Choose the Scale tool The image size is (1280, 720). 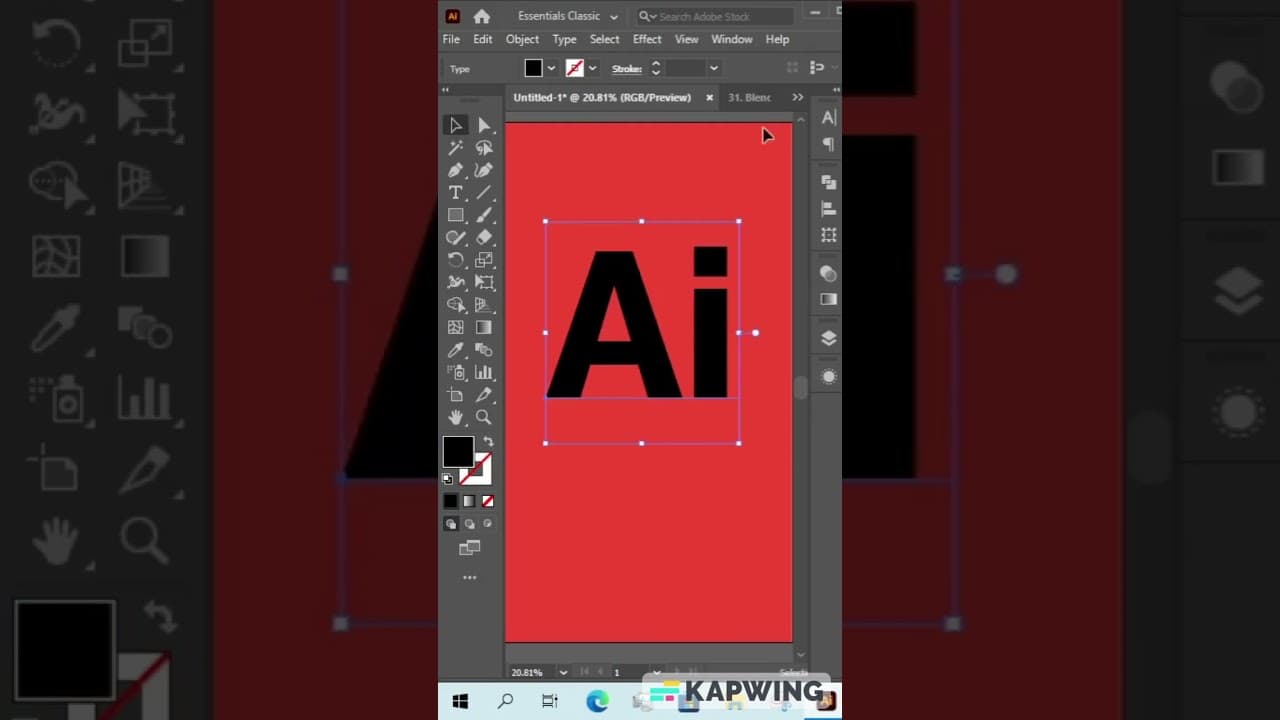pos(484,260)
